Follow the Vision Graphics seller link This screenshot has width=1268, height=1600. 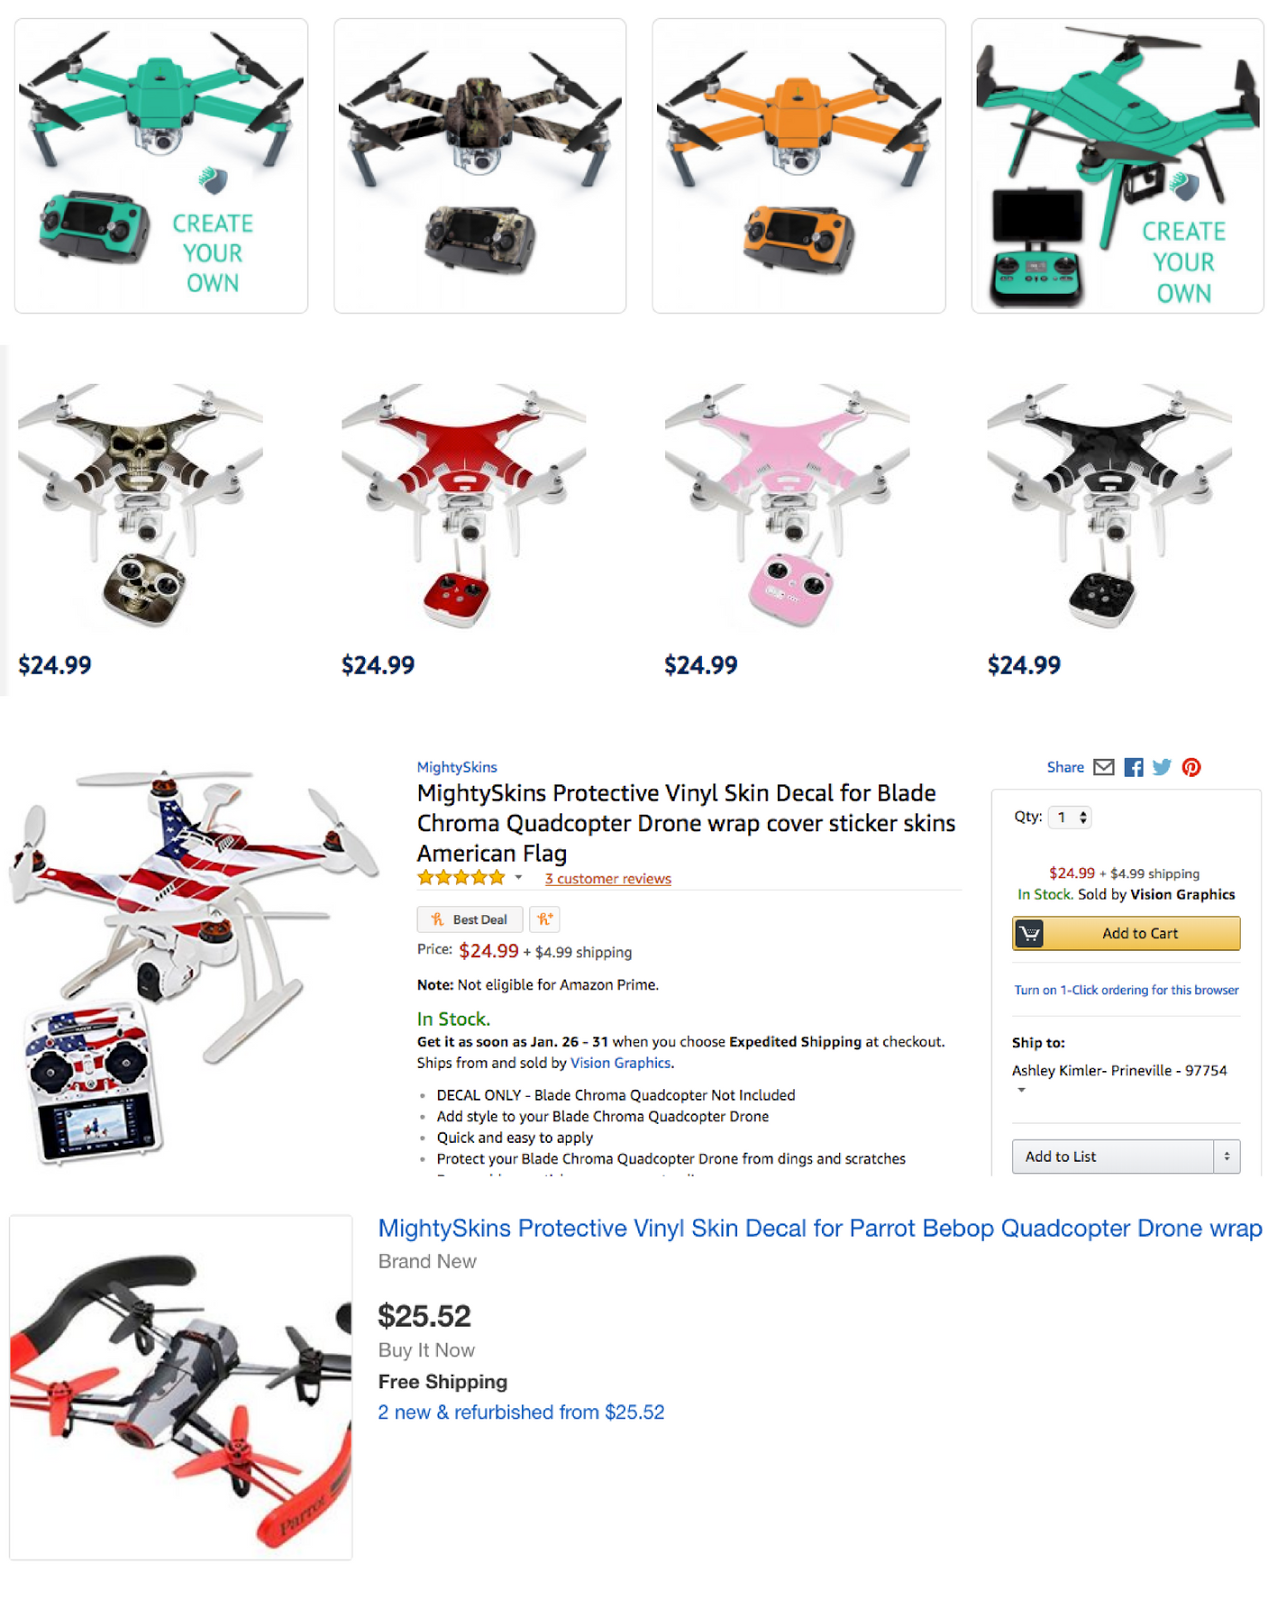click(620, 1063)
